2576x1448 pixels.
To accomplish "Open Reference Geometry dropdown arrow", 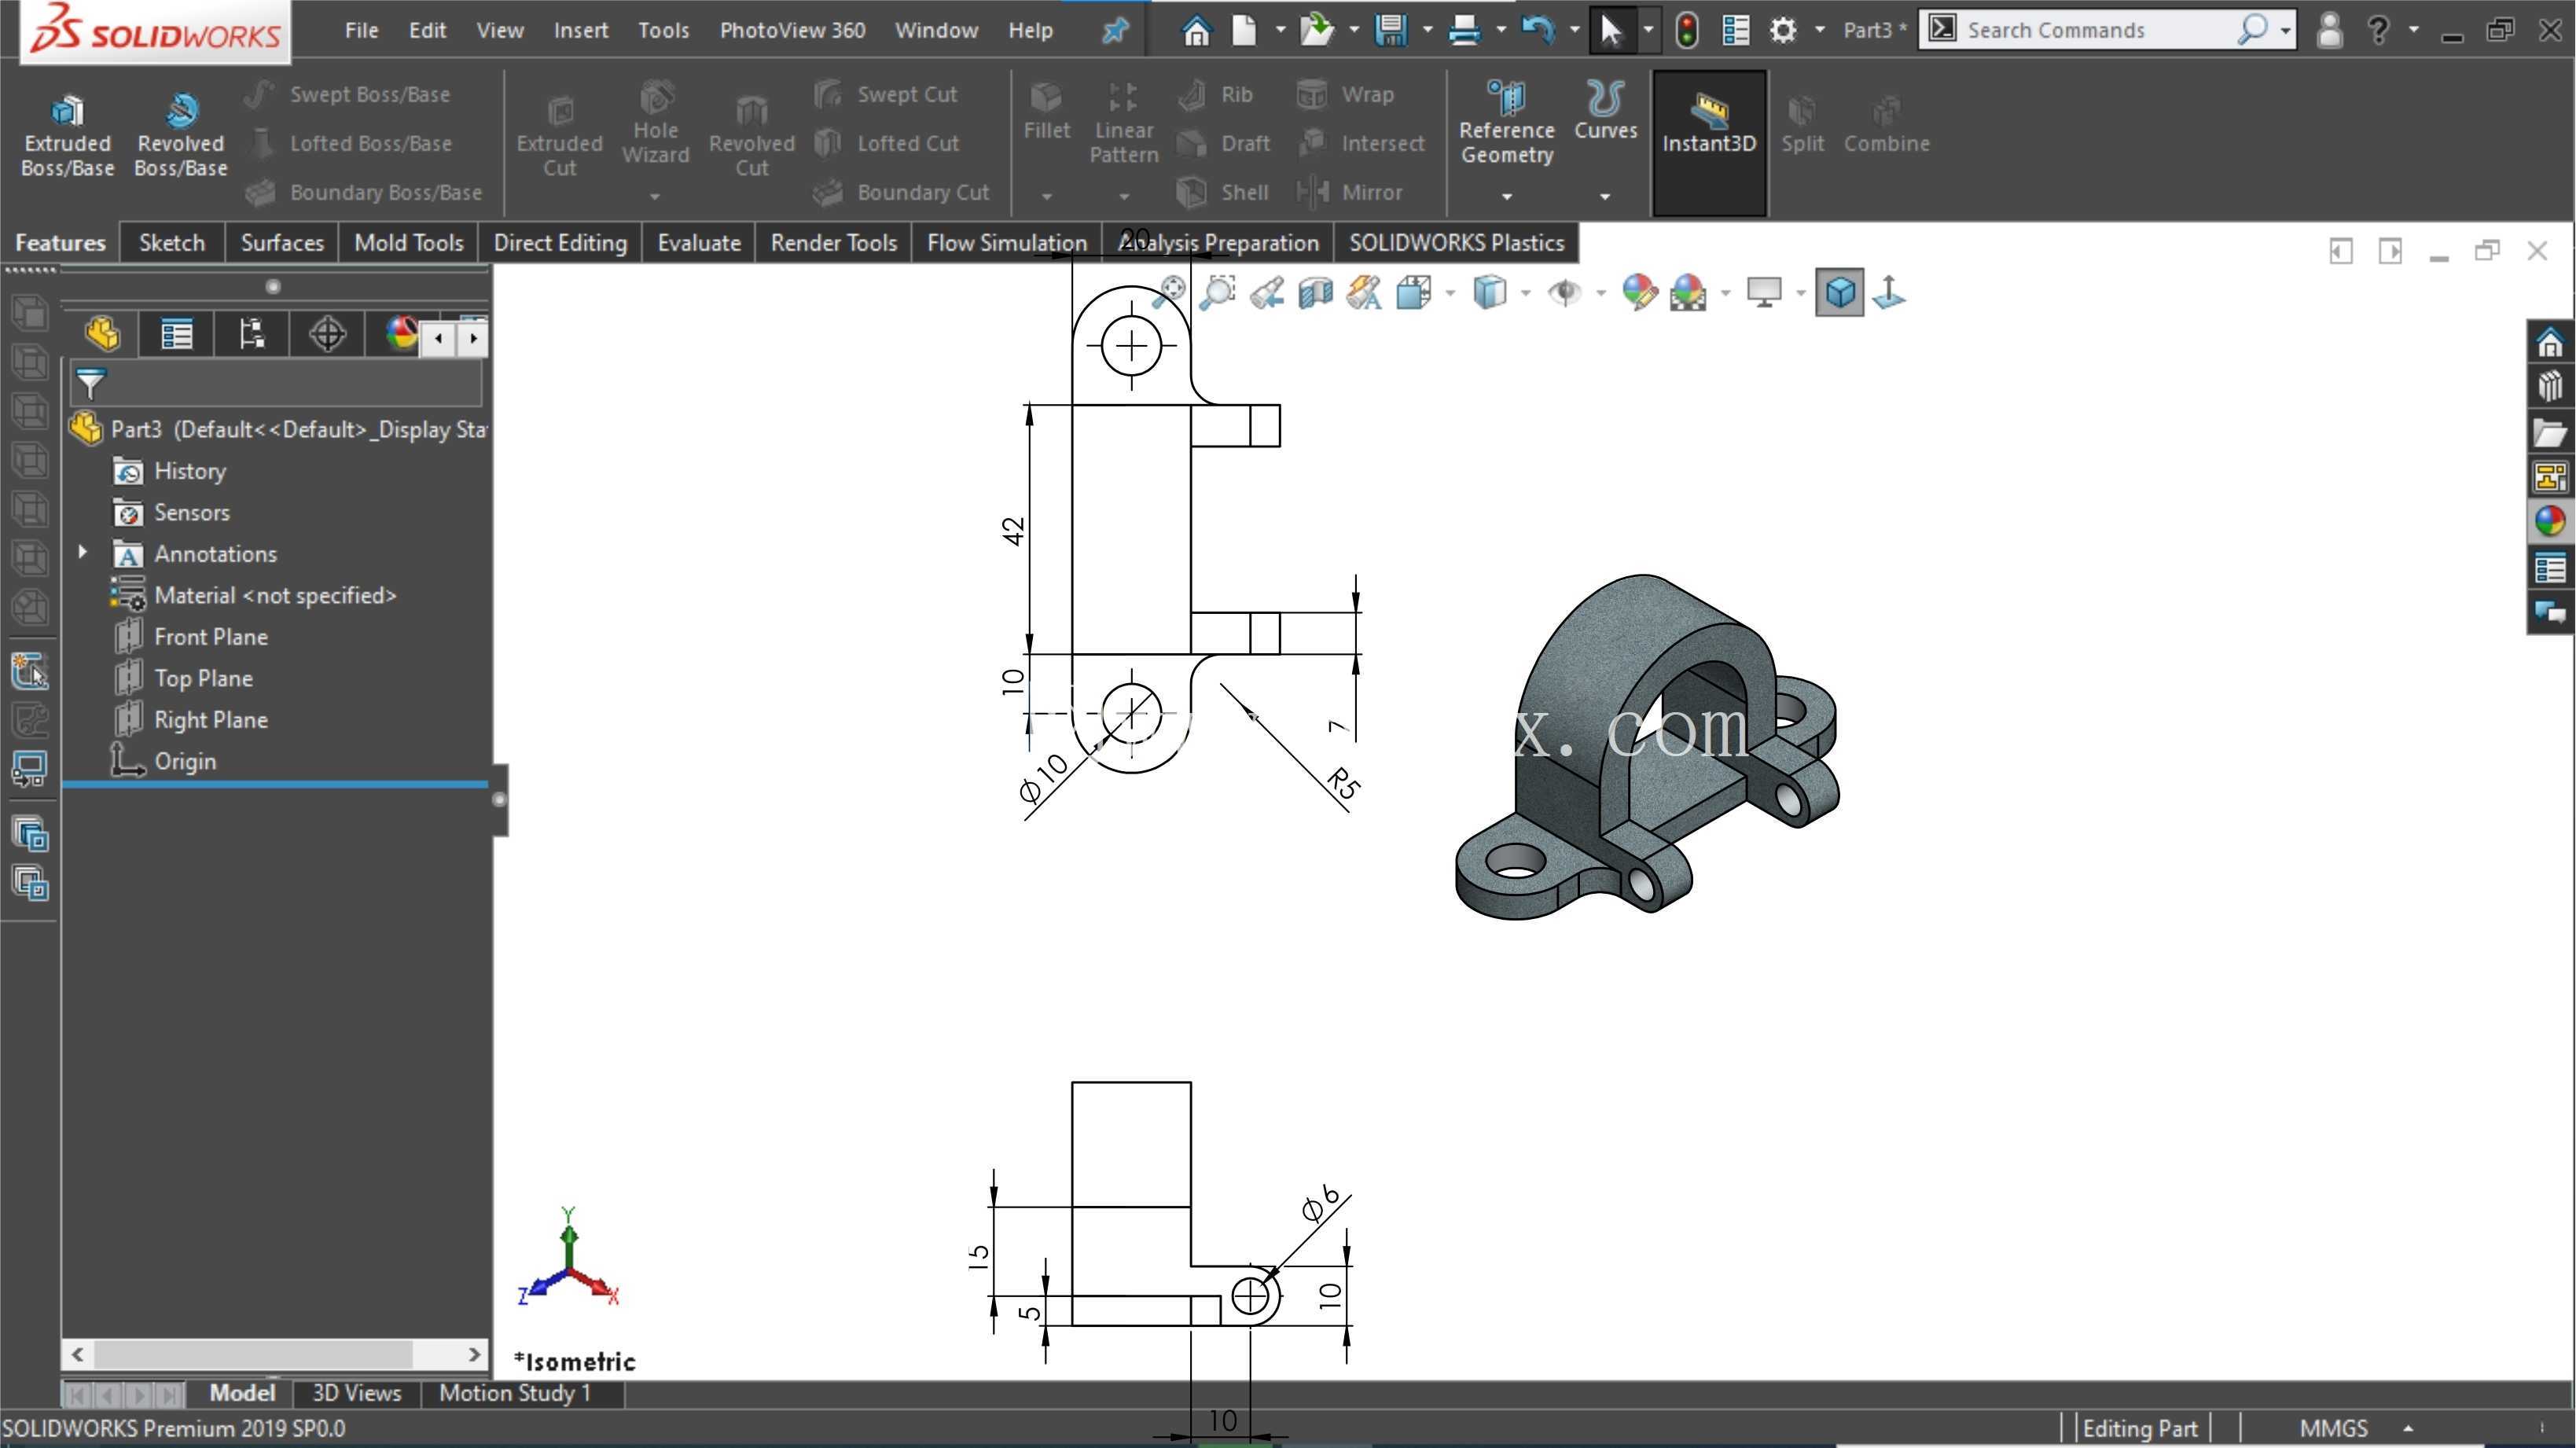I will (1506, 196).
